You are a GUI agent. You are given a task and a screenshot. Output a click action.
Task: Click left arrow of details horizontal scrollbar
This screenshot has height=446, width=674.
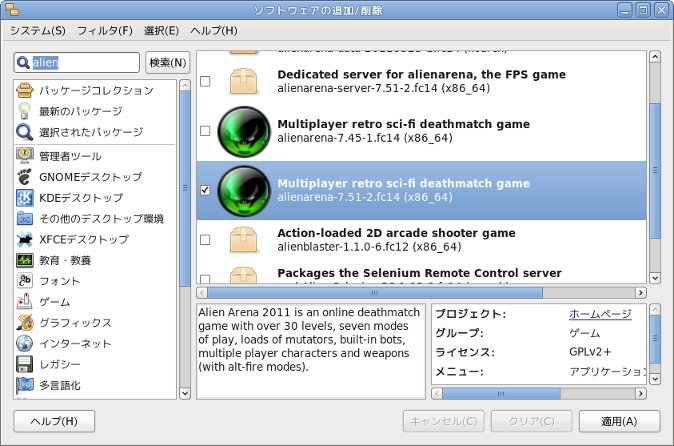(437, 393)
